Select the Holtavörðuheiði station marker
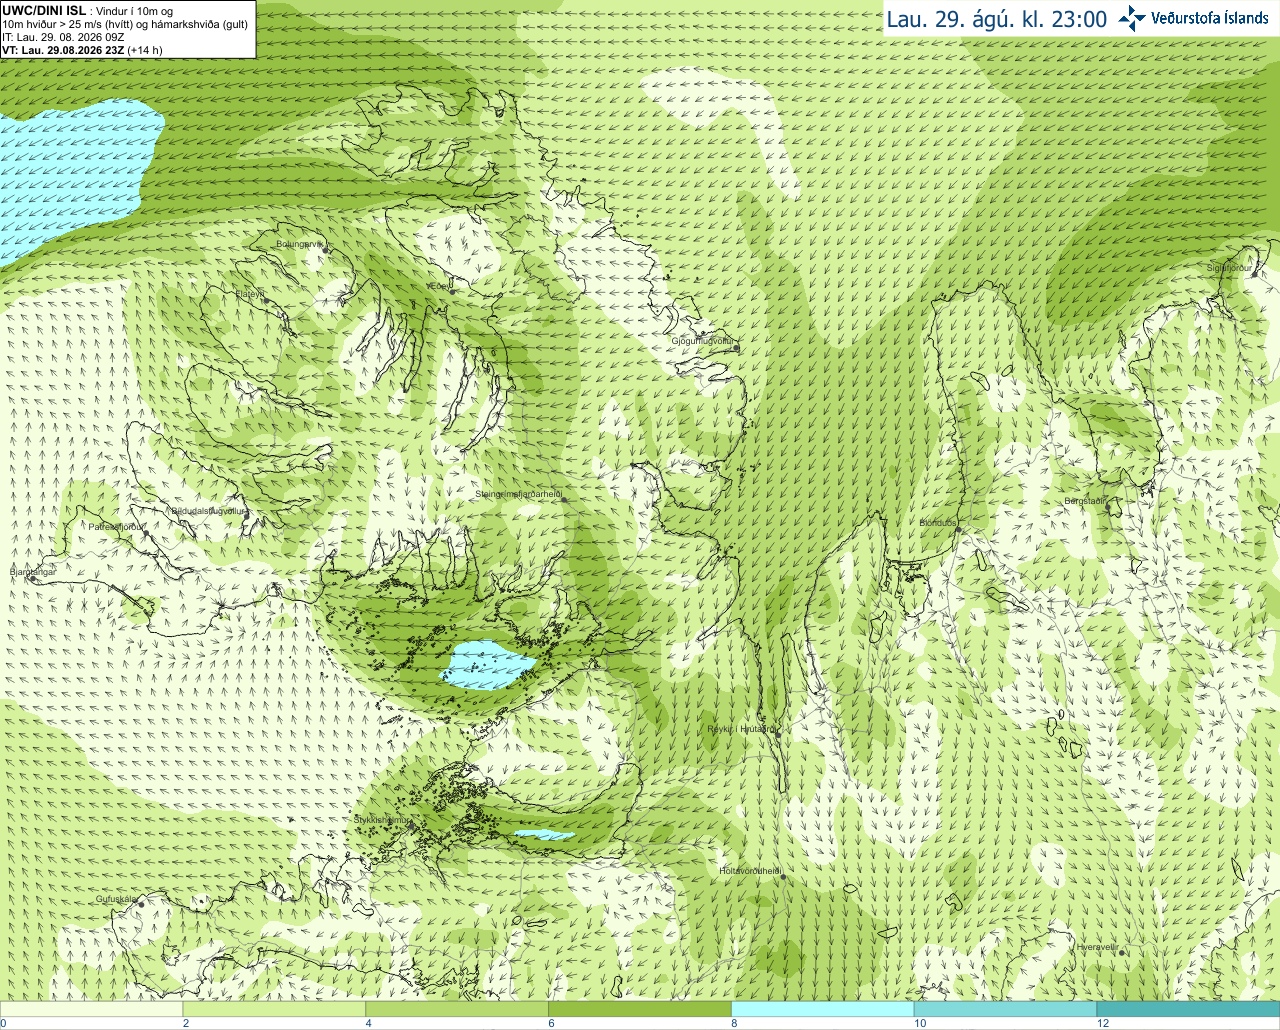 point(783,877)
